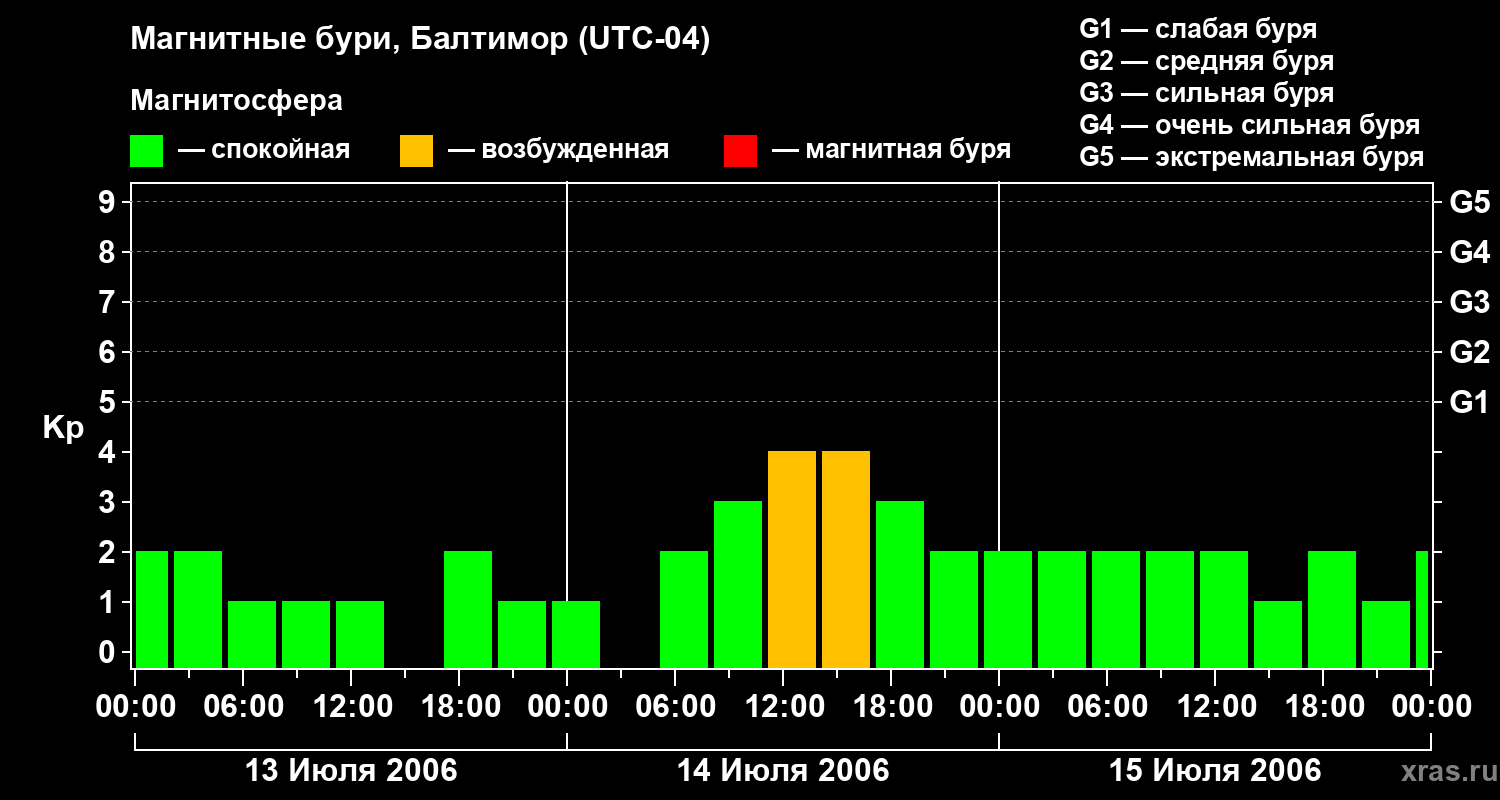Screen dimensions: 1500x800
Task: Click the Kp 2 bar starting 12:00 on 15 July
Action: pos(1224,610)
